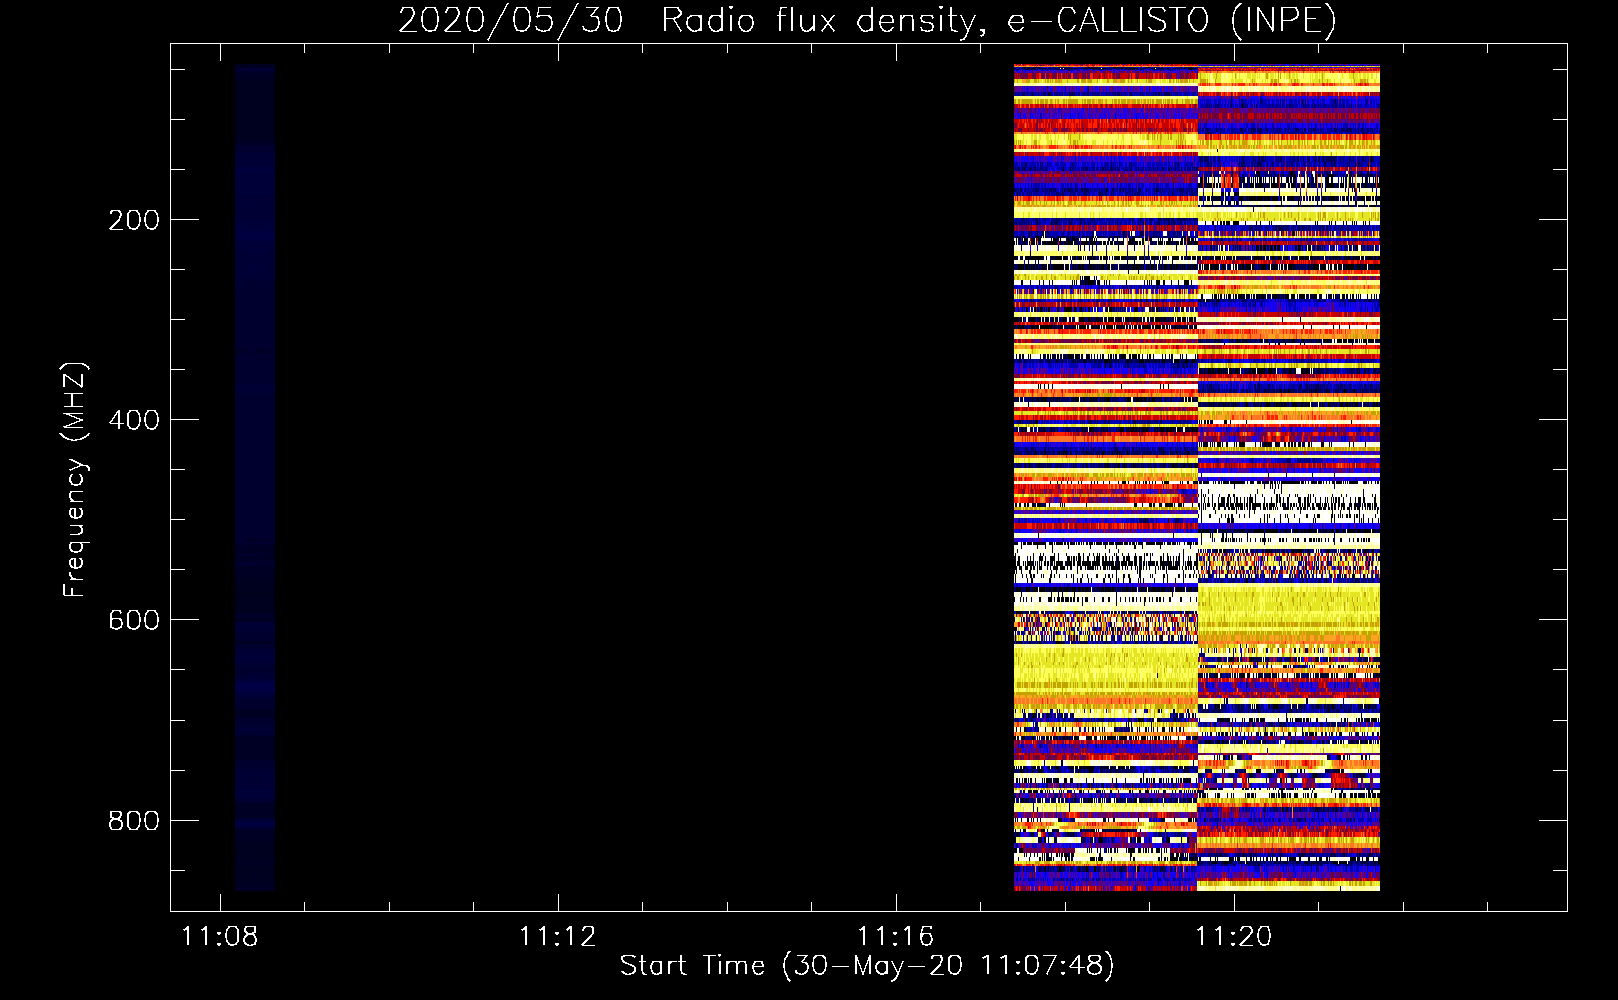Viewport: 1618px width, 1000px height.
Task: Click the faint blue data strip near 11:08
Action: (255, 478)
